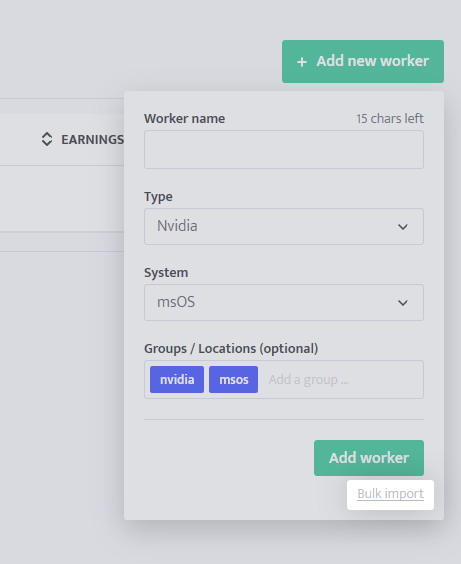Click the horizontal divider above Add worker
The height and width of the screenshot is (564, 461).
click(284, 419)
